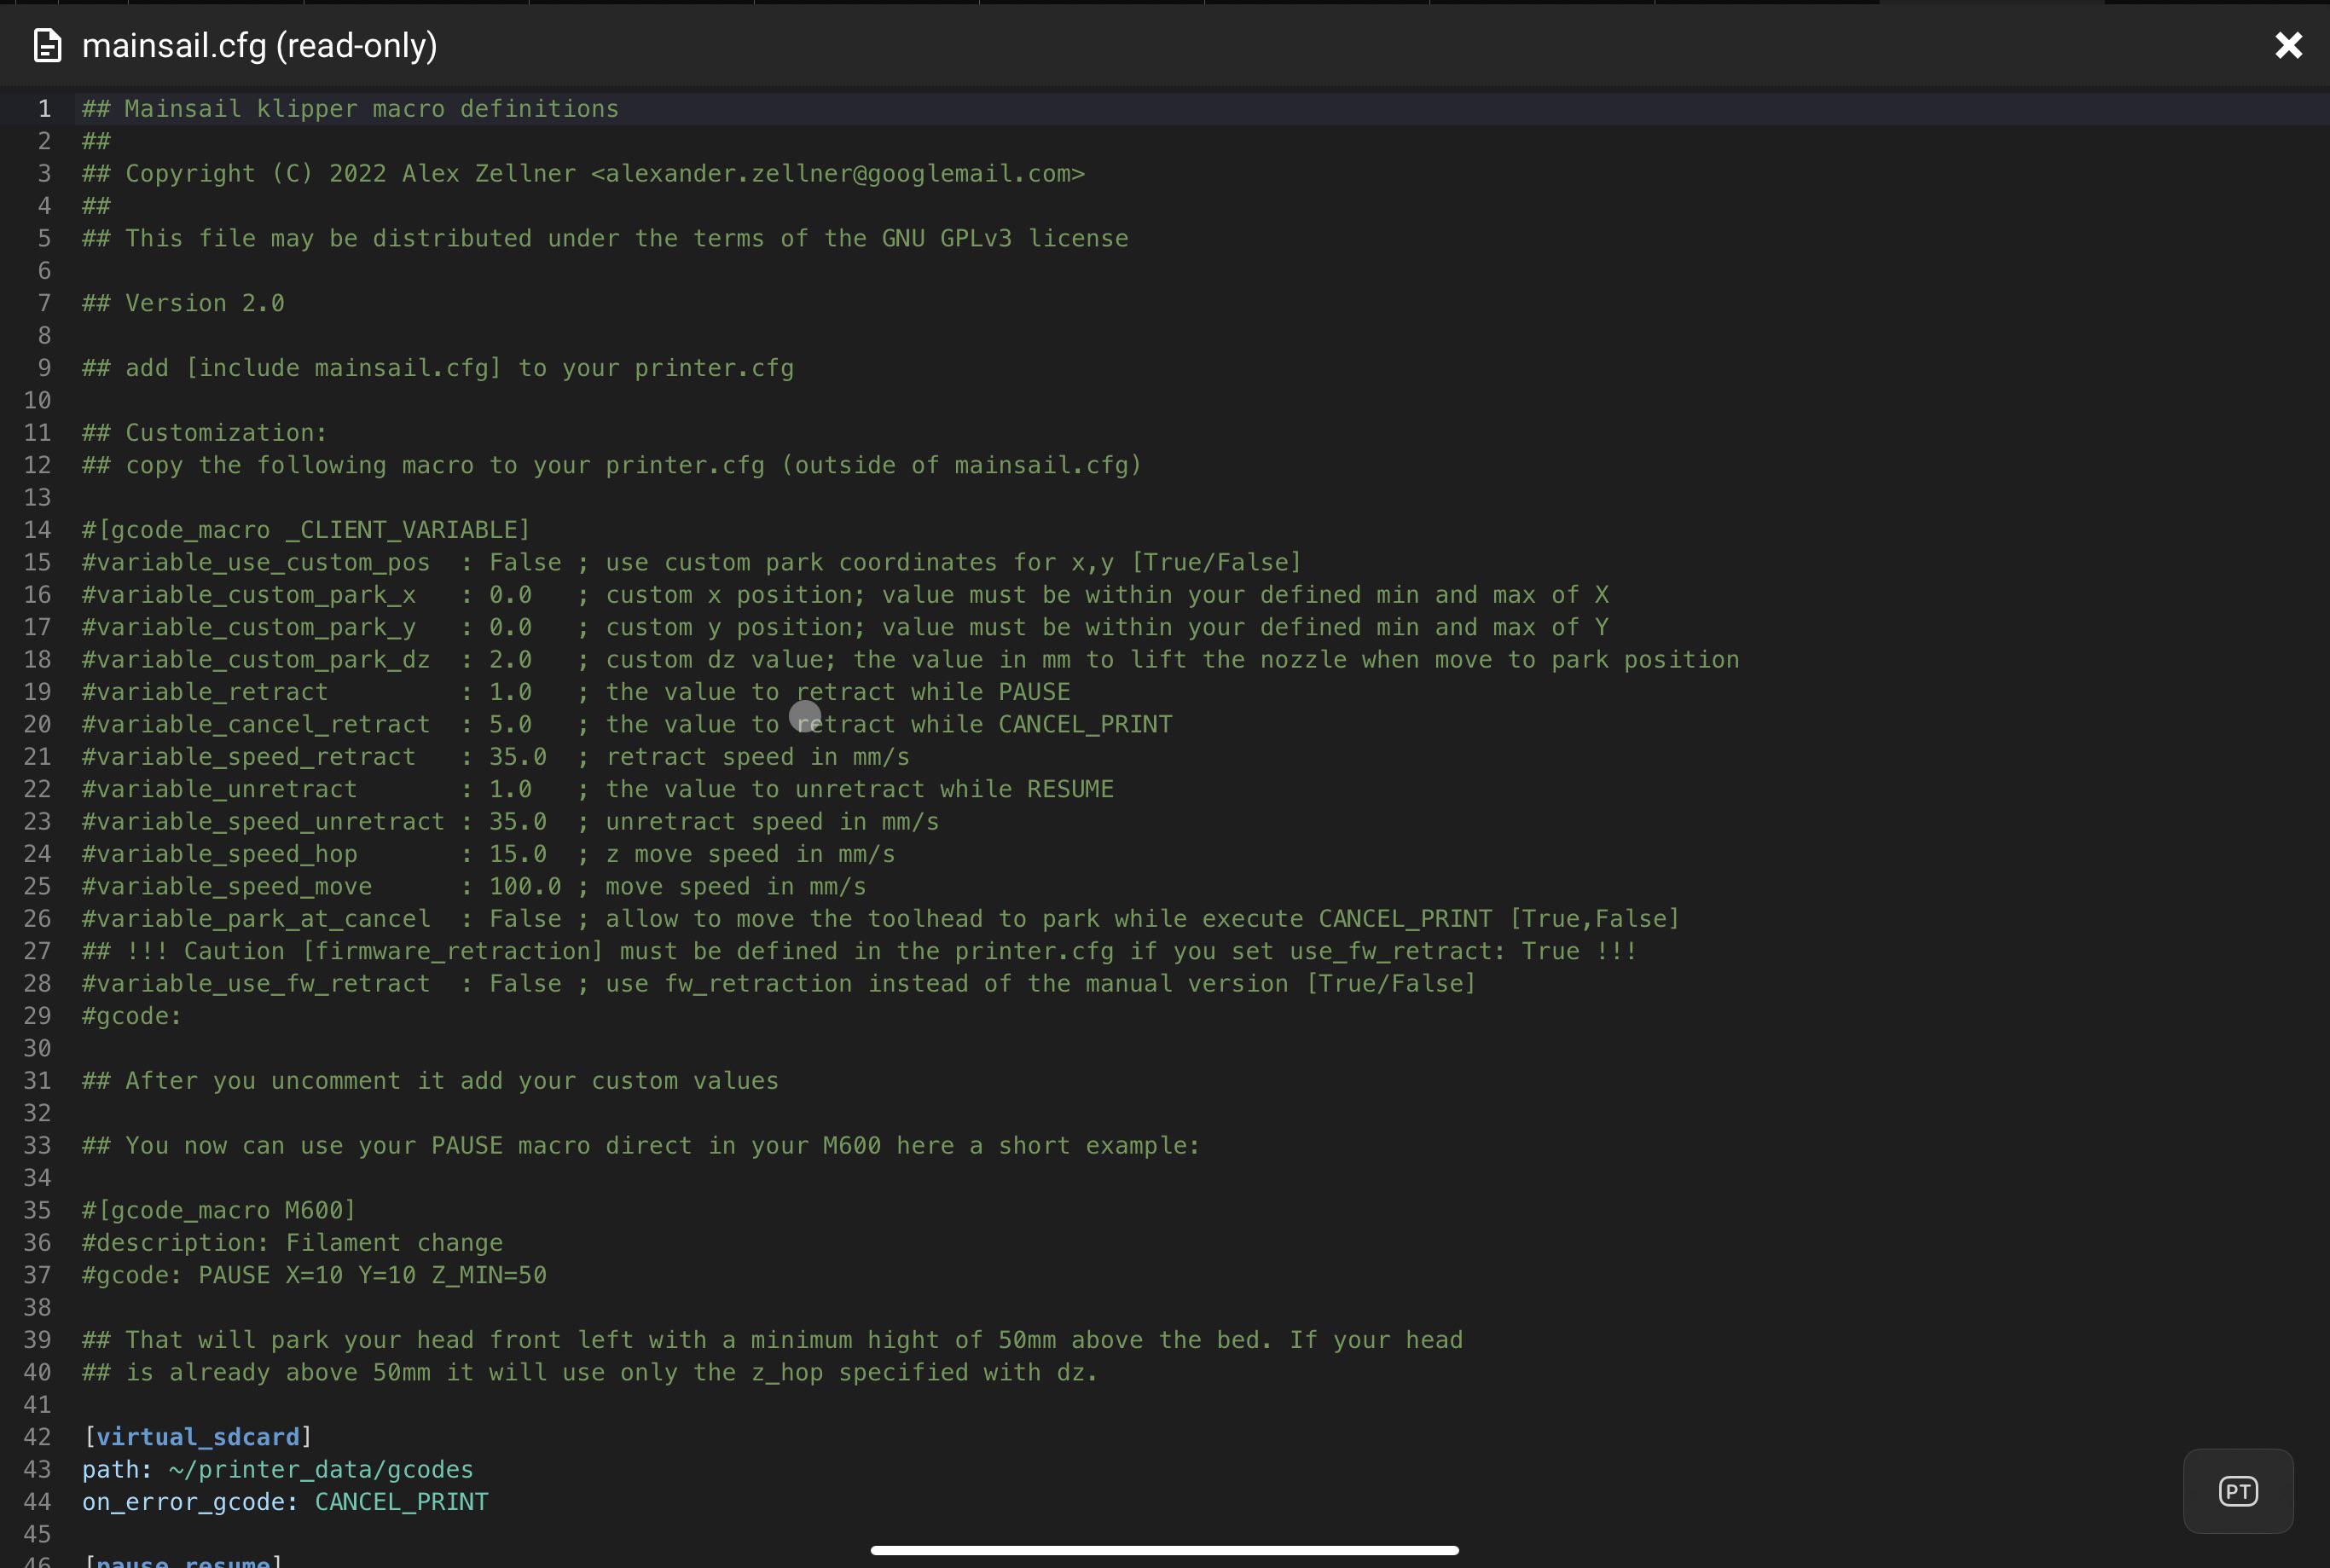Click line number 42 in the gutter
This screenshot has width=2330, height=1568.
(37, 1437)
